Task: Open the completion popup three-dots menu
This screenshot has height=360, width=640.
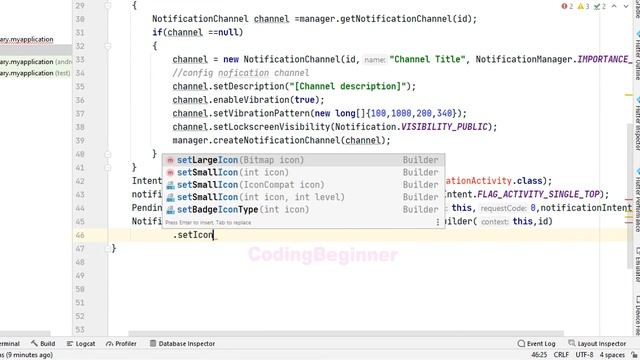Action: click(x=438, y=222)
